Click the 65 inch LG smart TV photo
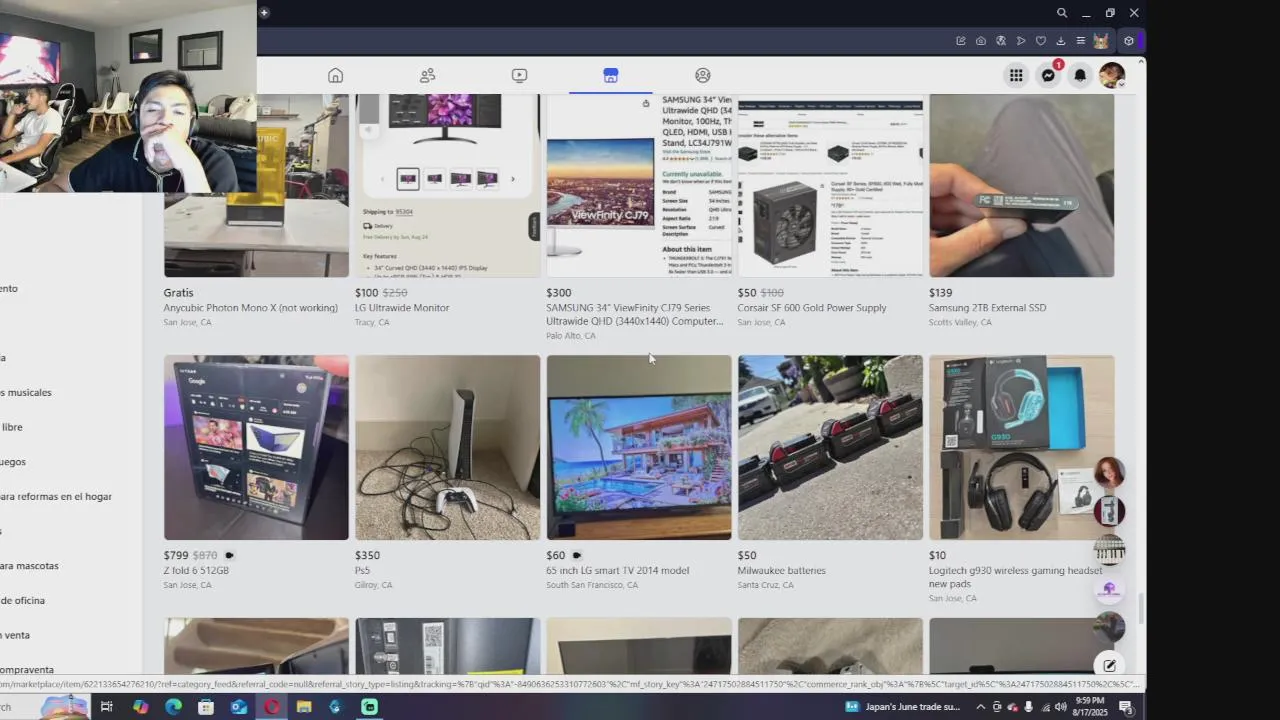Screen dimensions: 1280x720 point(639,447)
